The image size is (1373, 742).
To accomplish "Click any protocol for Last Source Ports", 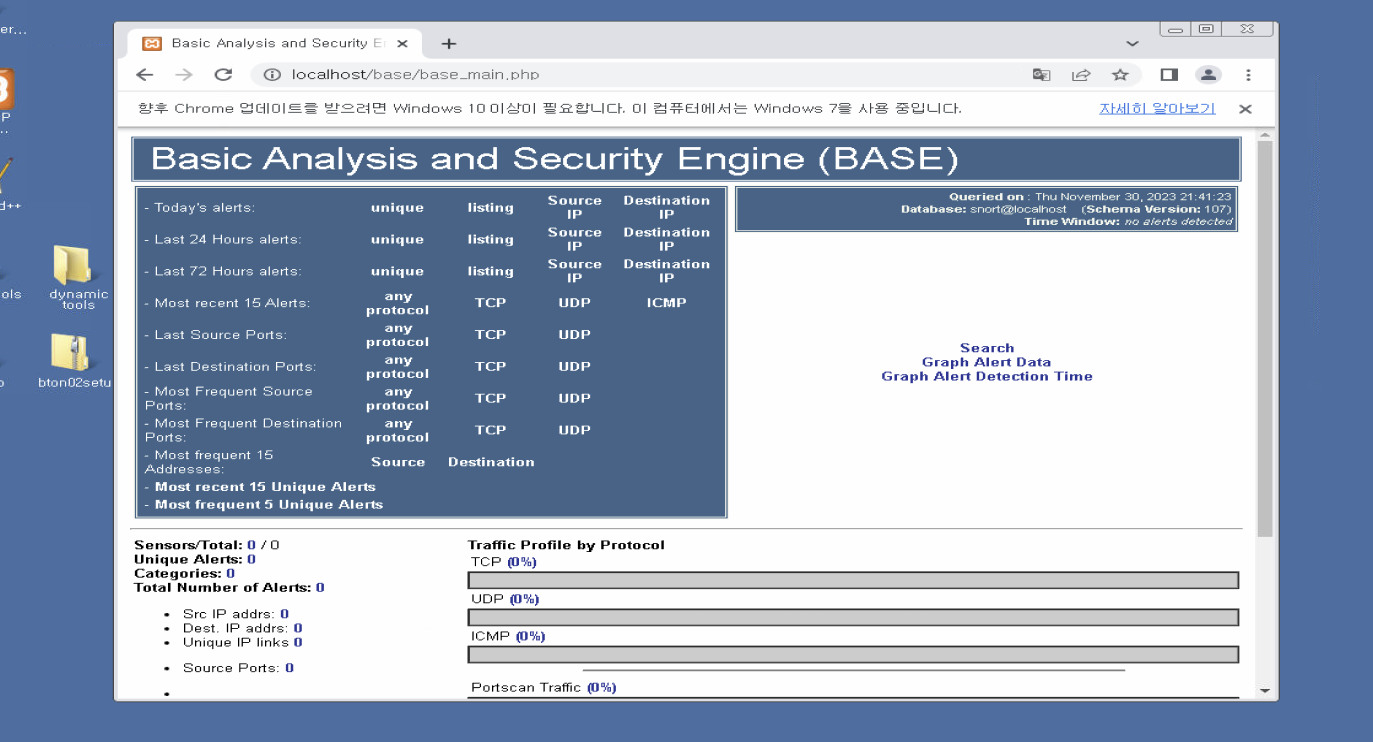I will [x=397, y=335].
